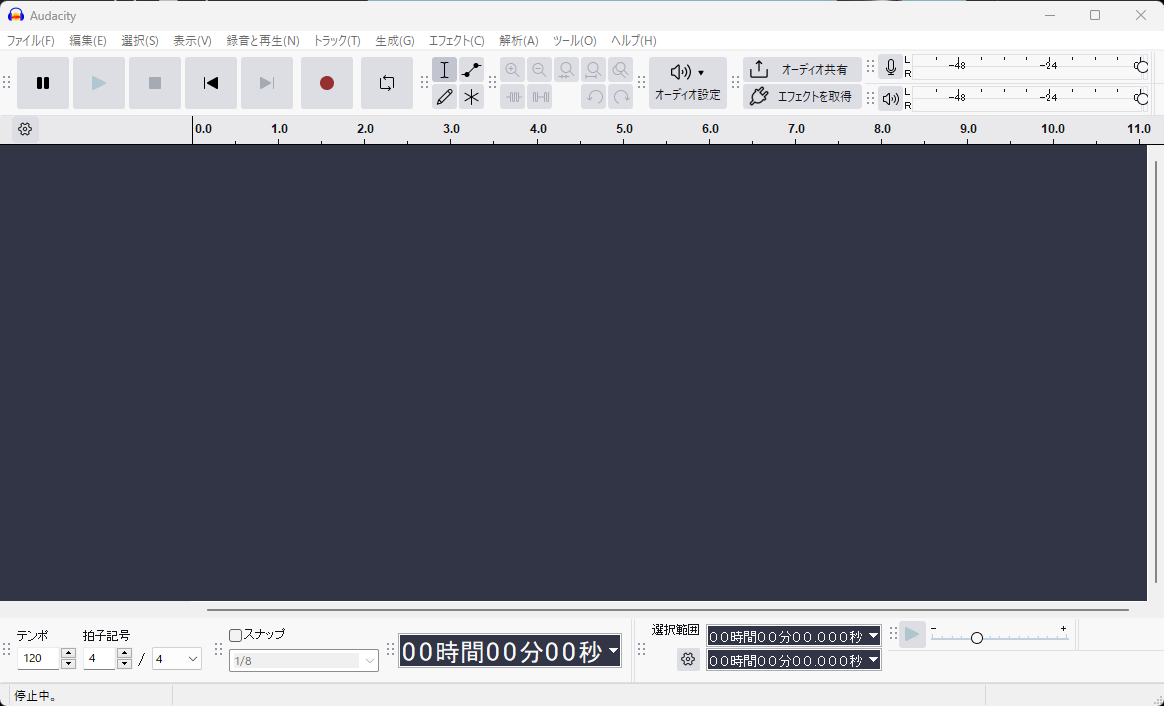Enable the スナップ checkbox
This screenshot has height=706, width=1164.
click(235, 635)
